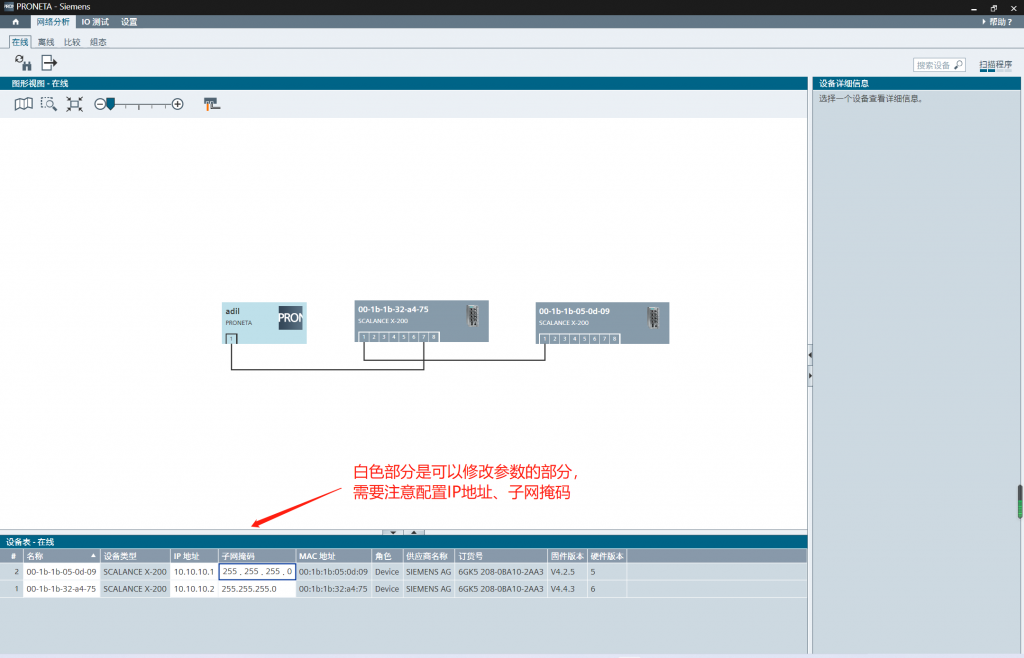Click the PRONETA app icon in title bar
Screen dimensions: 1024x658
[8, 6]
